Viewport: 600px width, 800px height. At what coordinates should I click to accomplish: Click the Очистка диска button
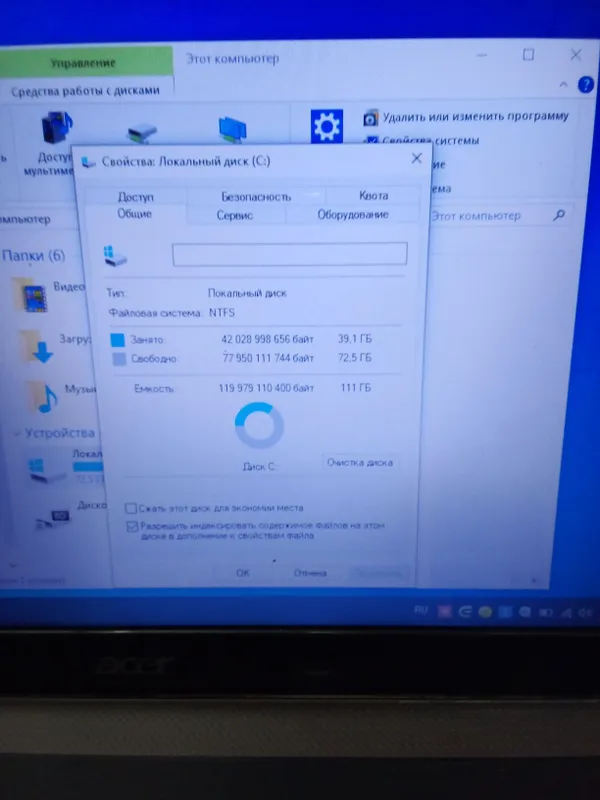click(x=360, y=463)
